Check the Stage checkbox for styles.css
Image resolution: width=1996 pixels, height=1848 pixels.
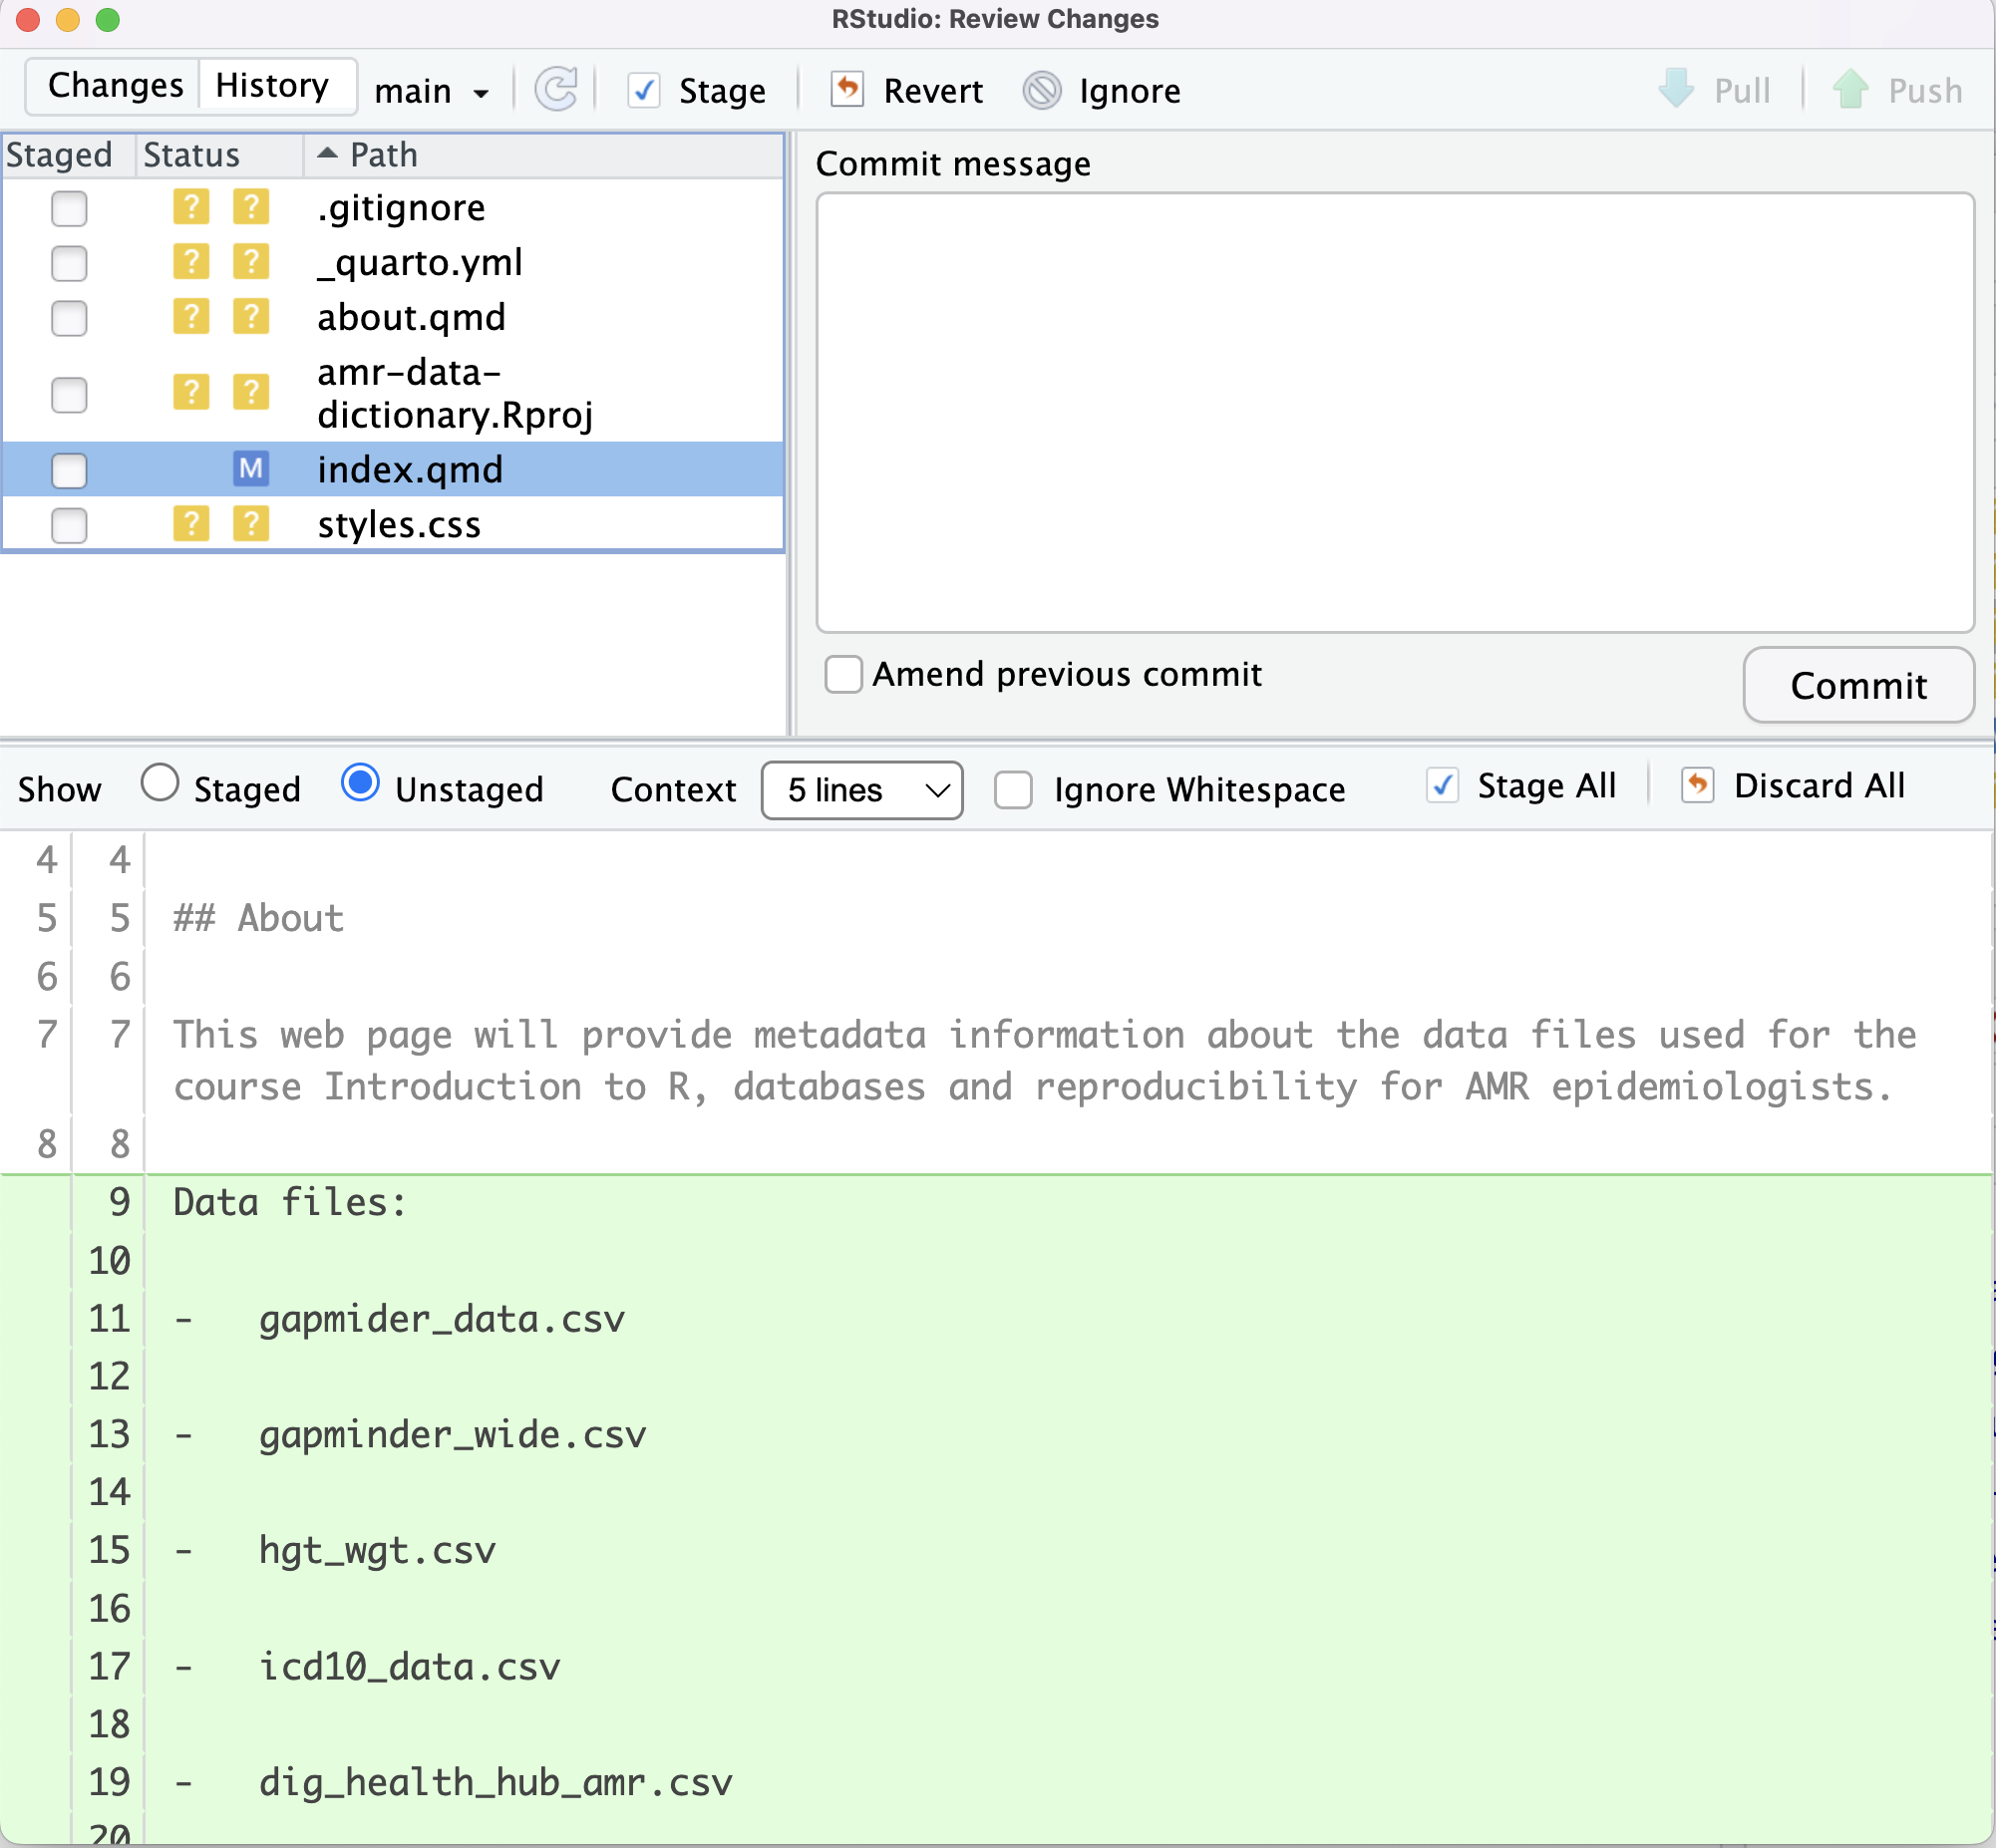[70, 523]
